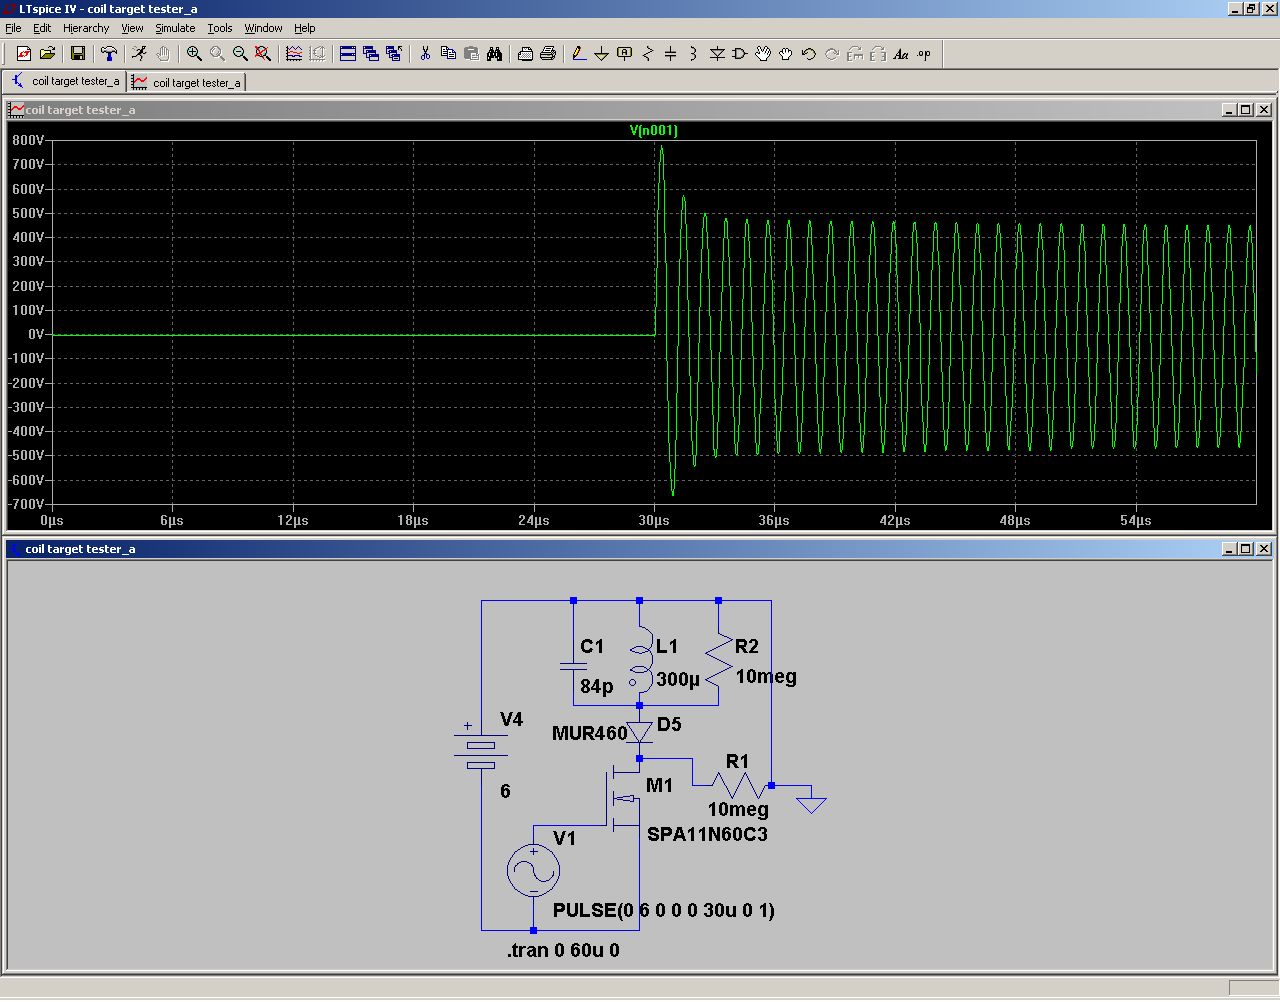The width and height of the screenshot is (1280, 1002).
Task: Click the .tran 0 60u 0 directive
Action: click(563, 951)
